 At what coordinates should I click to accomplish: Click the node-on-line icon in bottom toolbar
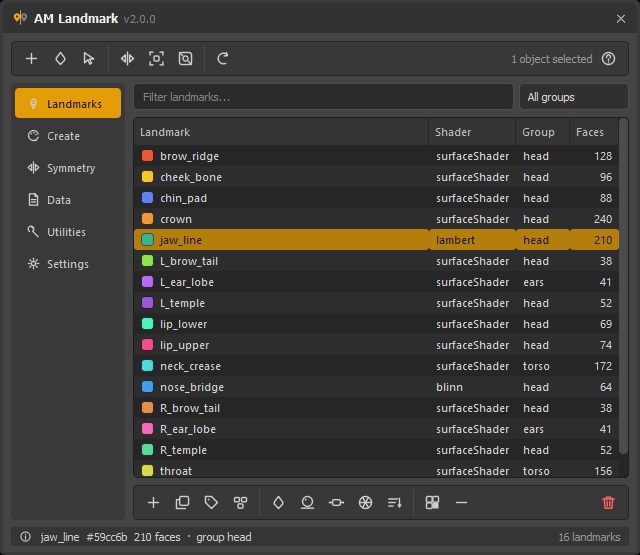pos(336,502)
